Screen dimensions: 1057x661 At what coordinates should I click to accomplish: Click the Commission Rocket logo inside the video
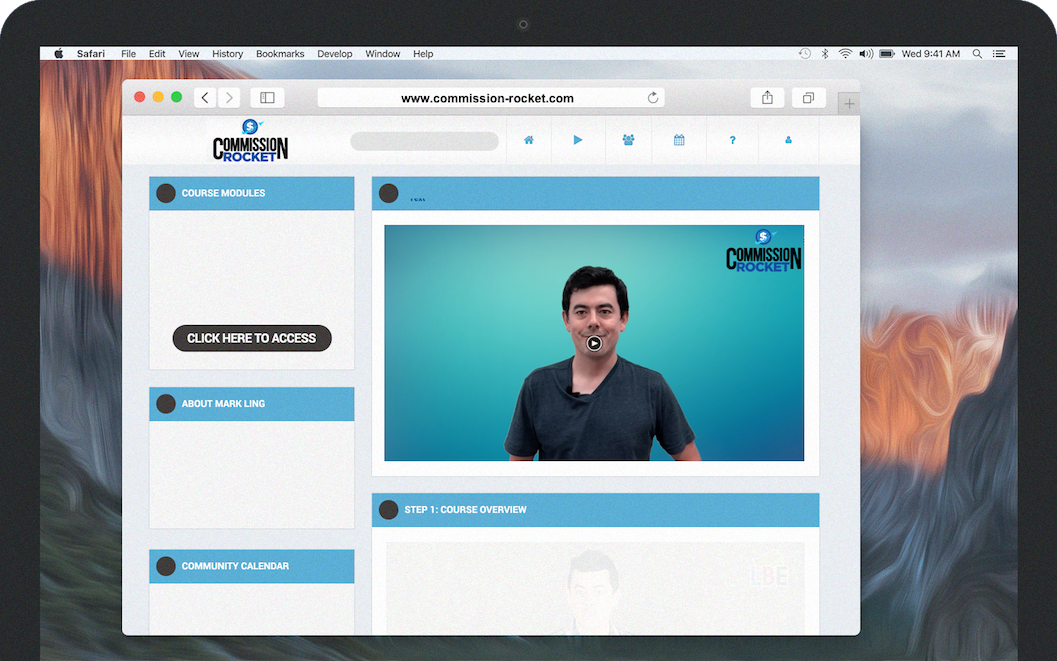click(x=763, y=251)
